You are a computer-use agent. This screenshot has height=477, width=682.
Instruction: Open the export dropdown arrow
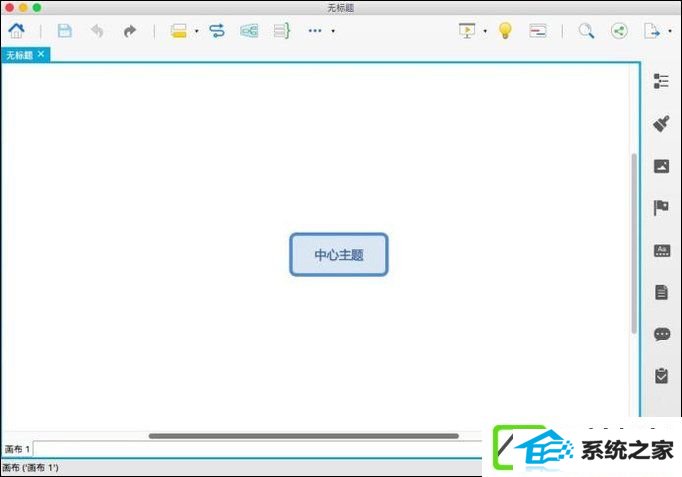(670, 31)
